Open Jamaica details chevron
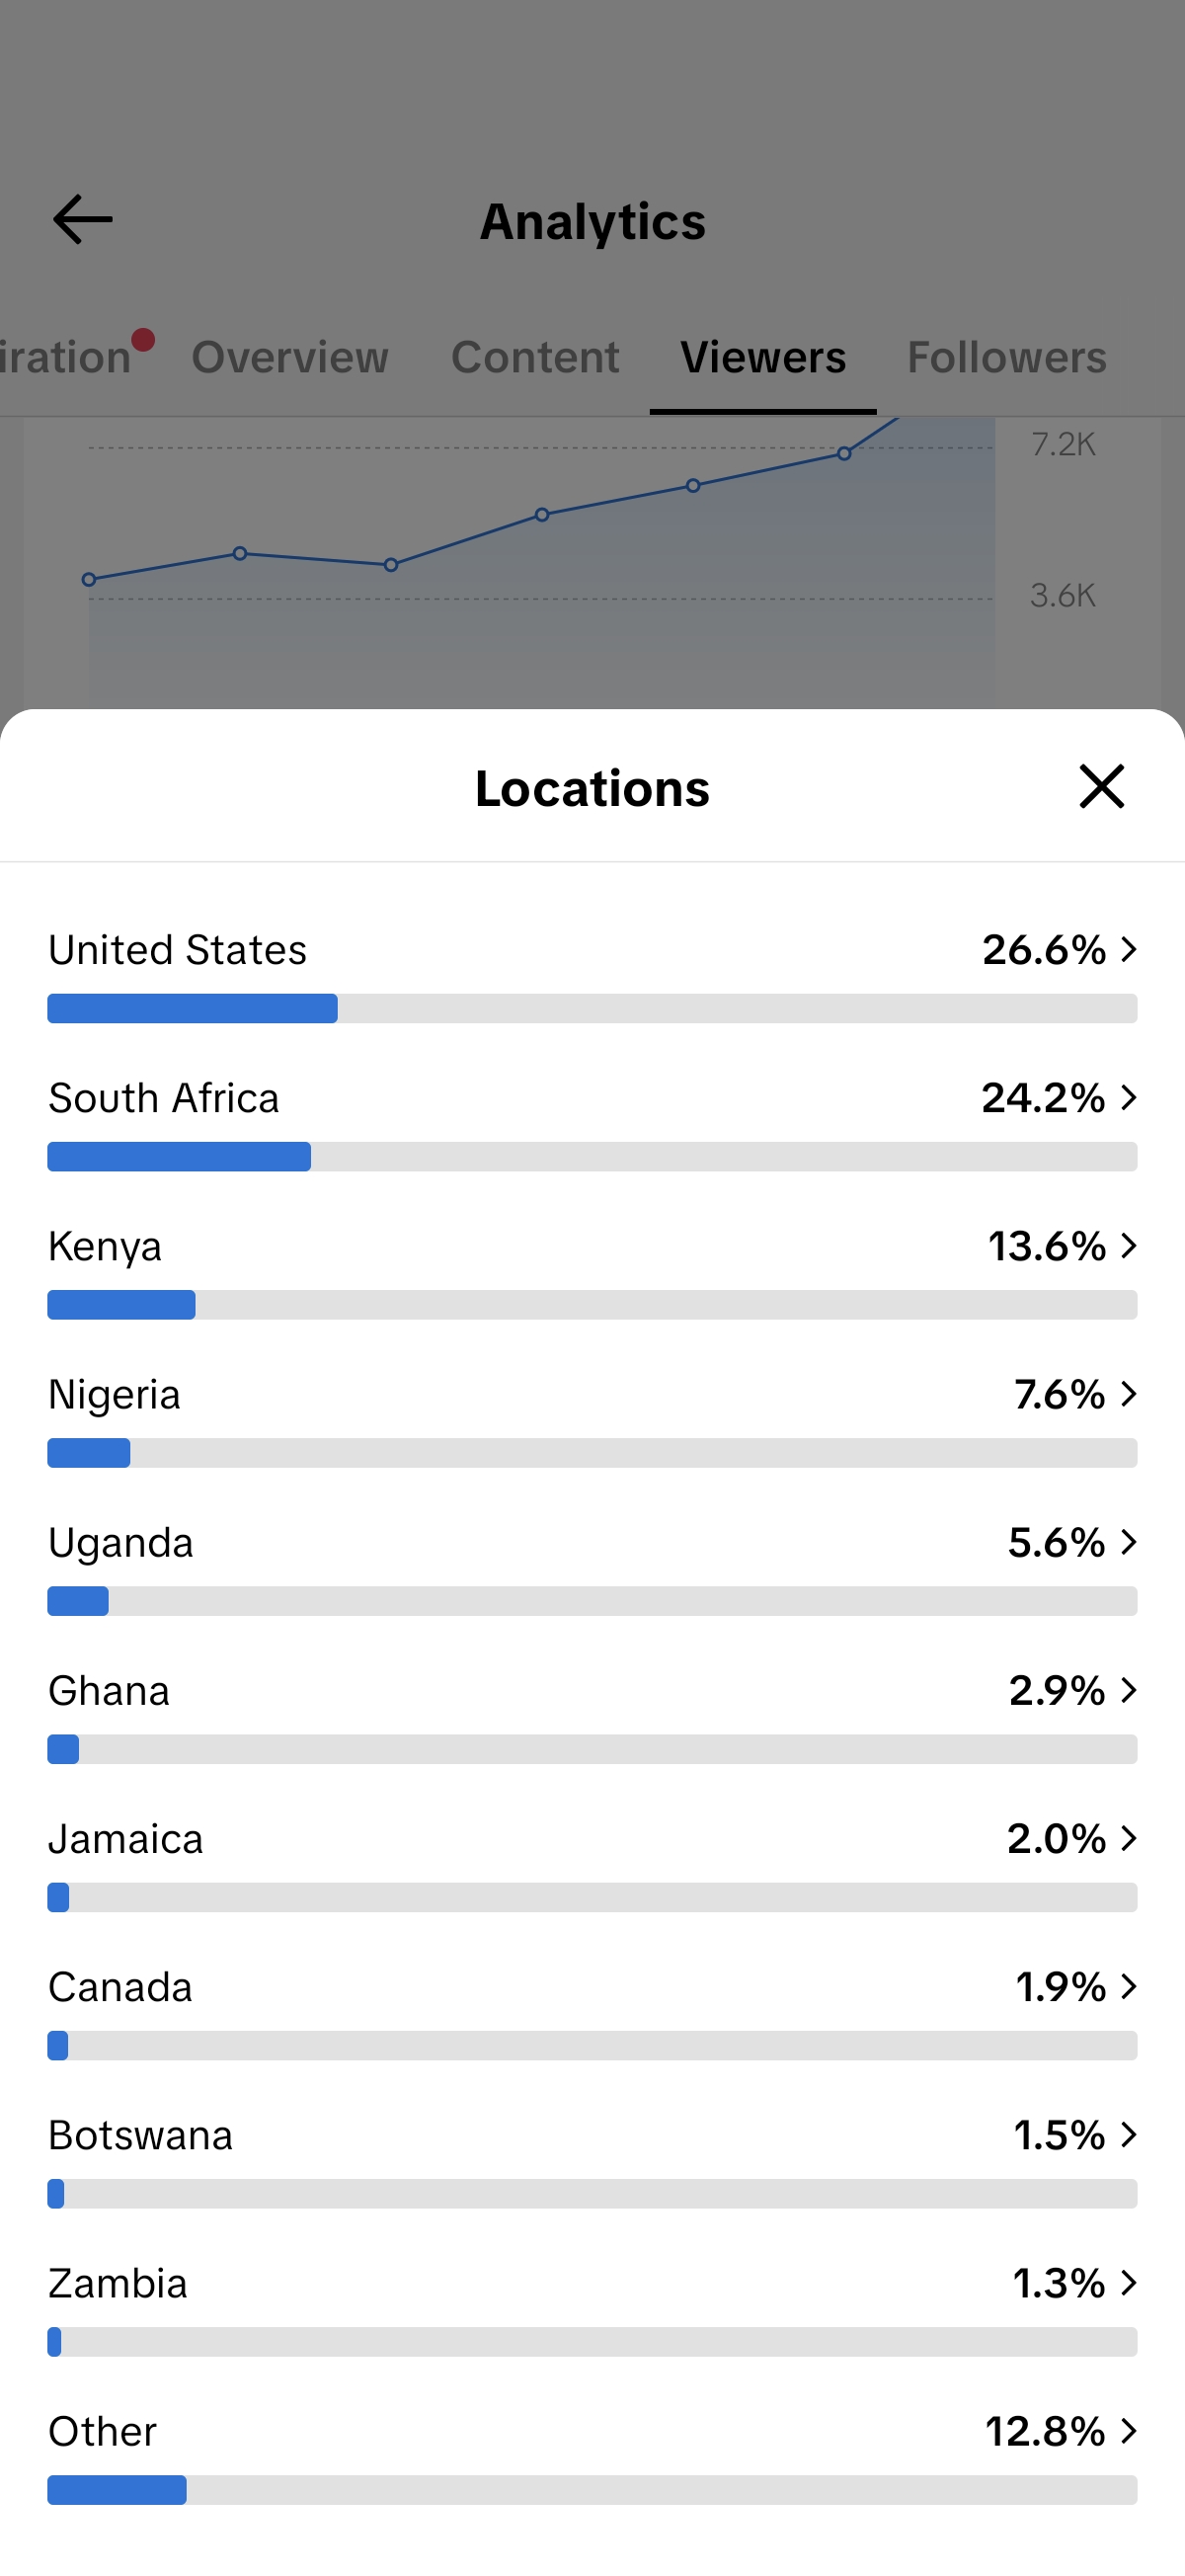This screenshot has height=2576, width=1185. (x=1129, y=1838)
